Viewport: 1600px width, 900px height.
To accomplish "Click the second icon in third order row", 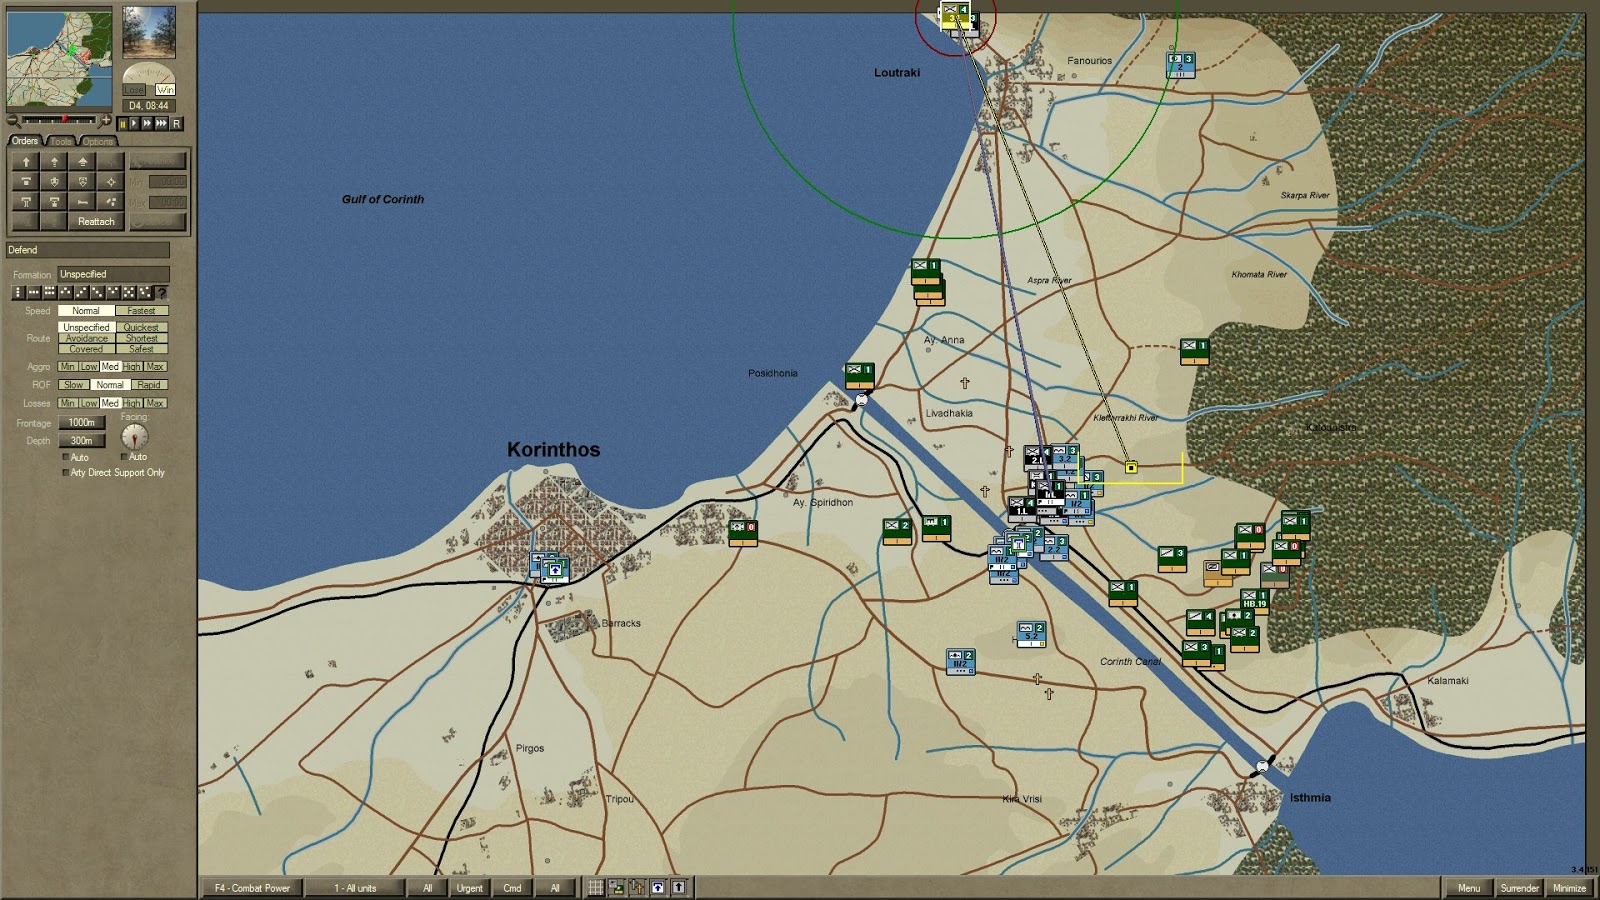I will pyautogui.click(x=54, y=202).
